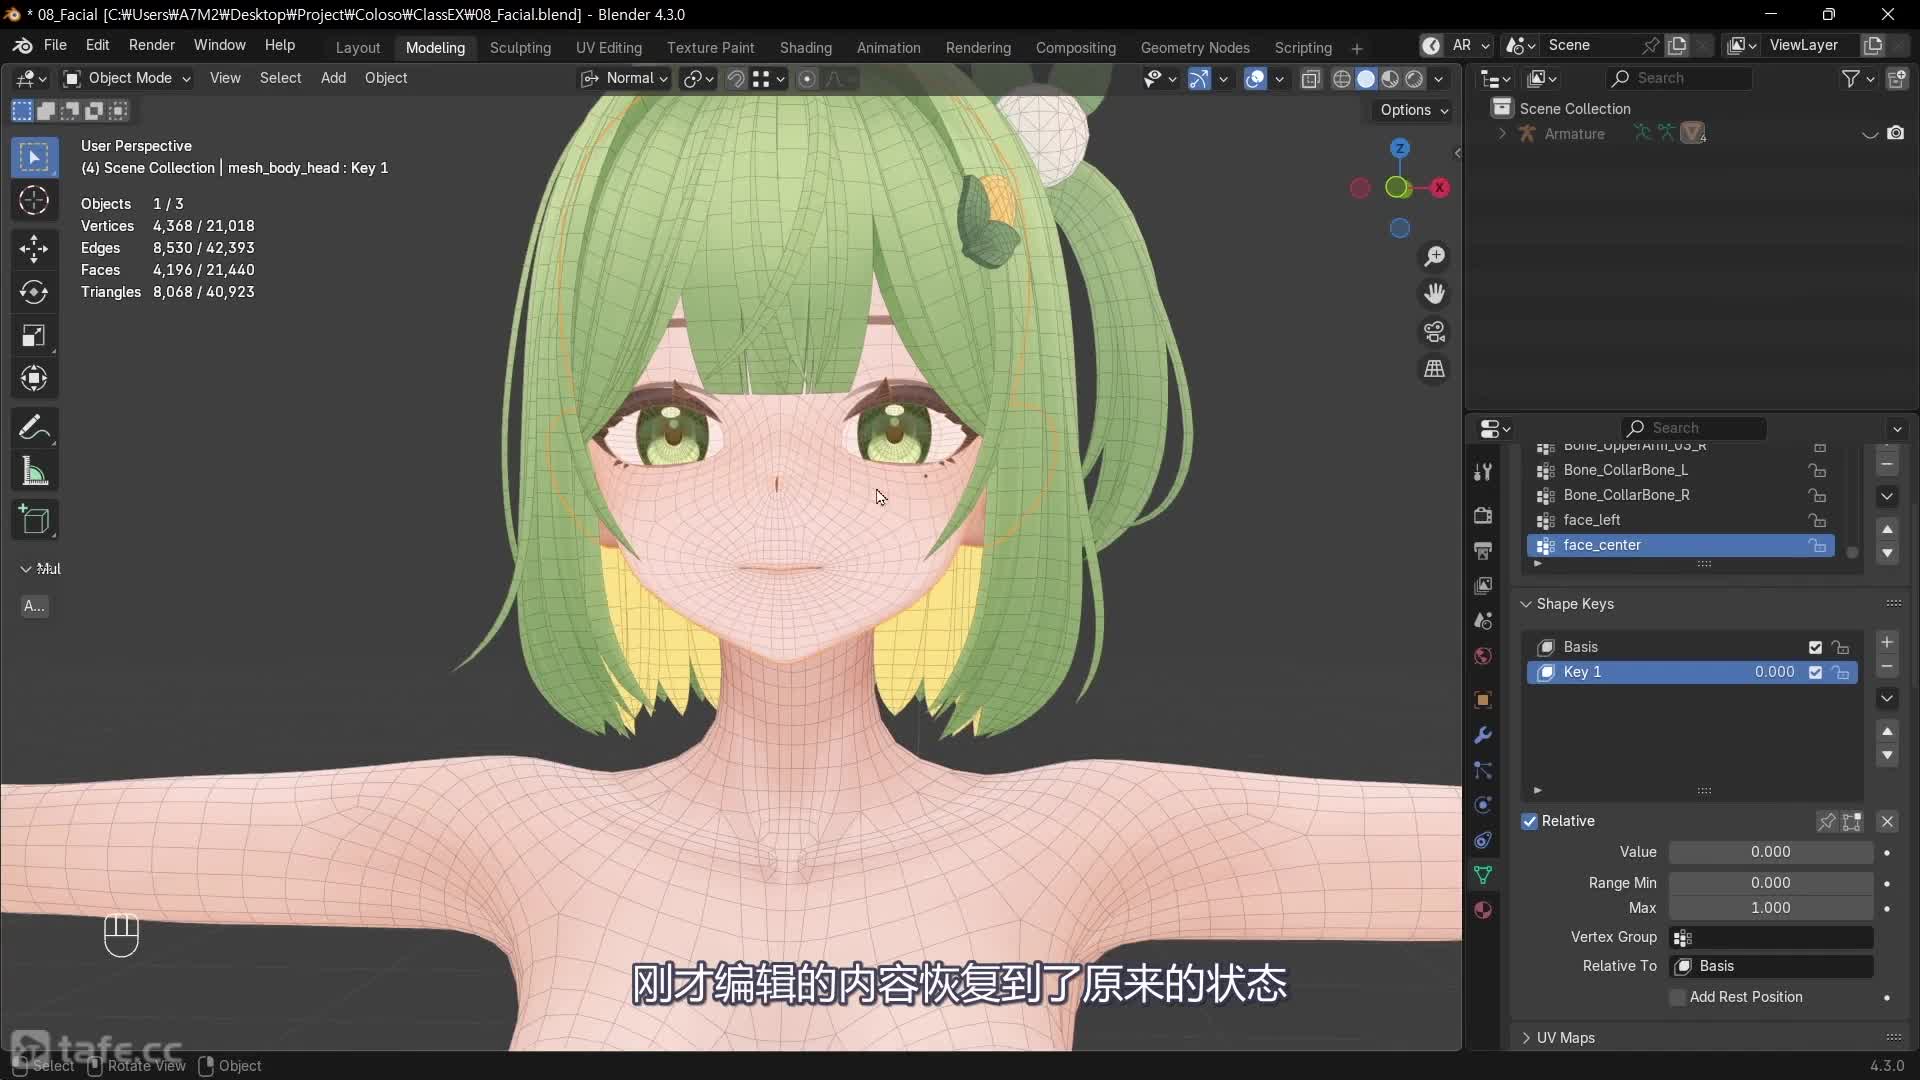Image resolution: width=1920 pixels, height=1080 pixels.
Task: Disable the Key 1 shape key checkbox
Action: (x=1815, y=672)
